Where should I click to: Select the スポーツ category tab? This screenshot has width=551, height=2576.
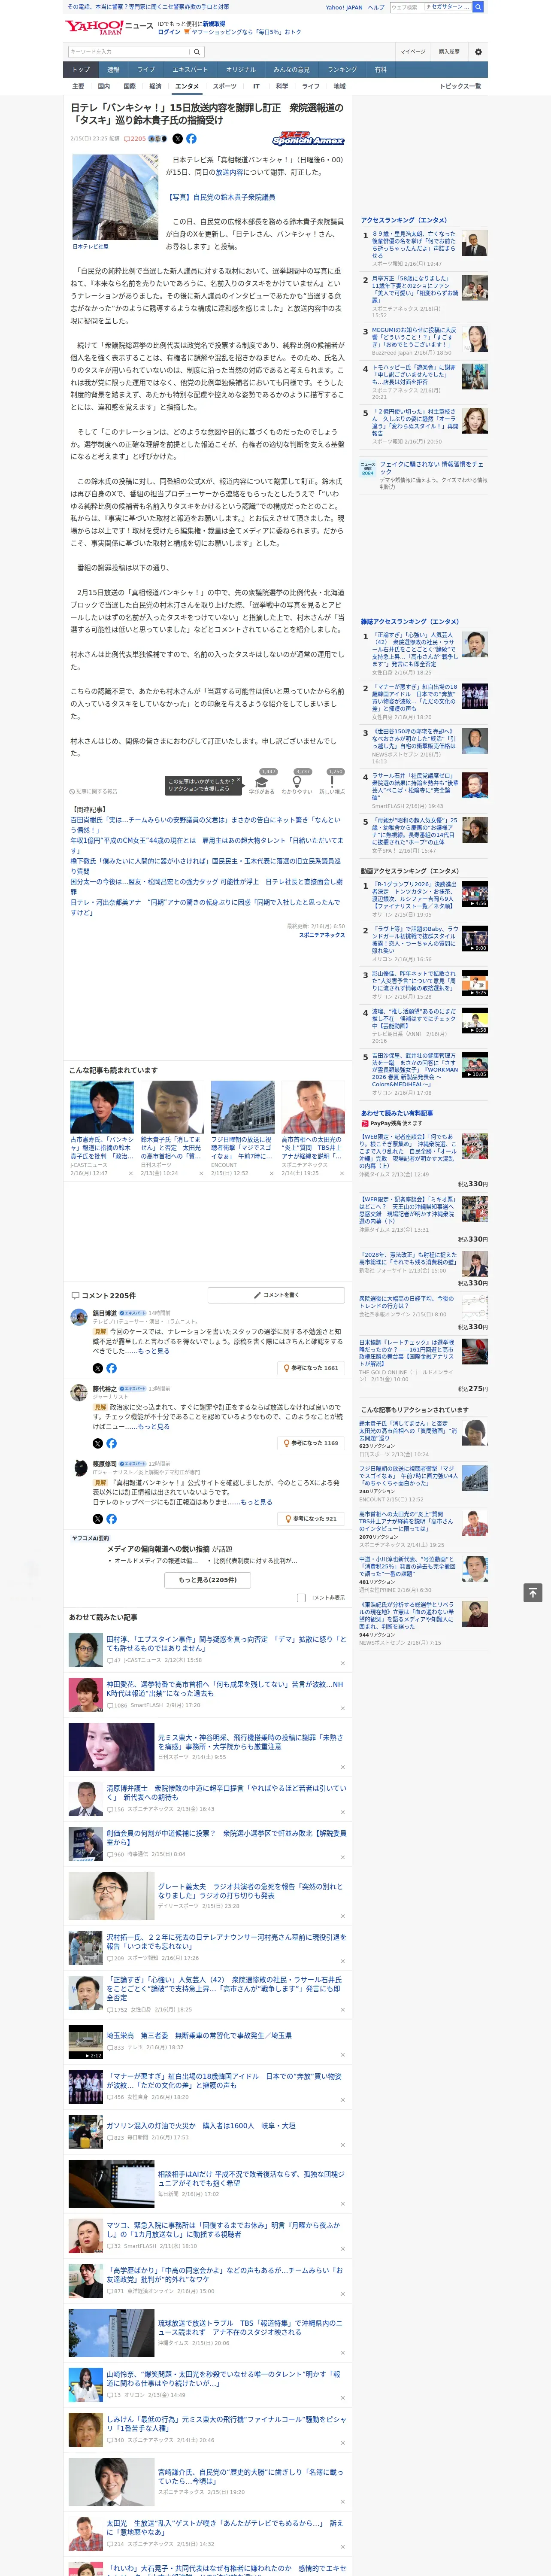coord(225,86)
